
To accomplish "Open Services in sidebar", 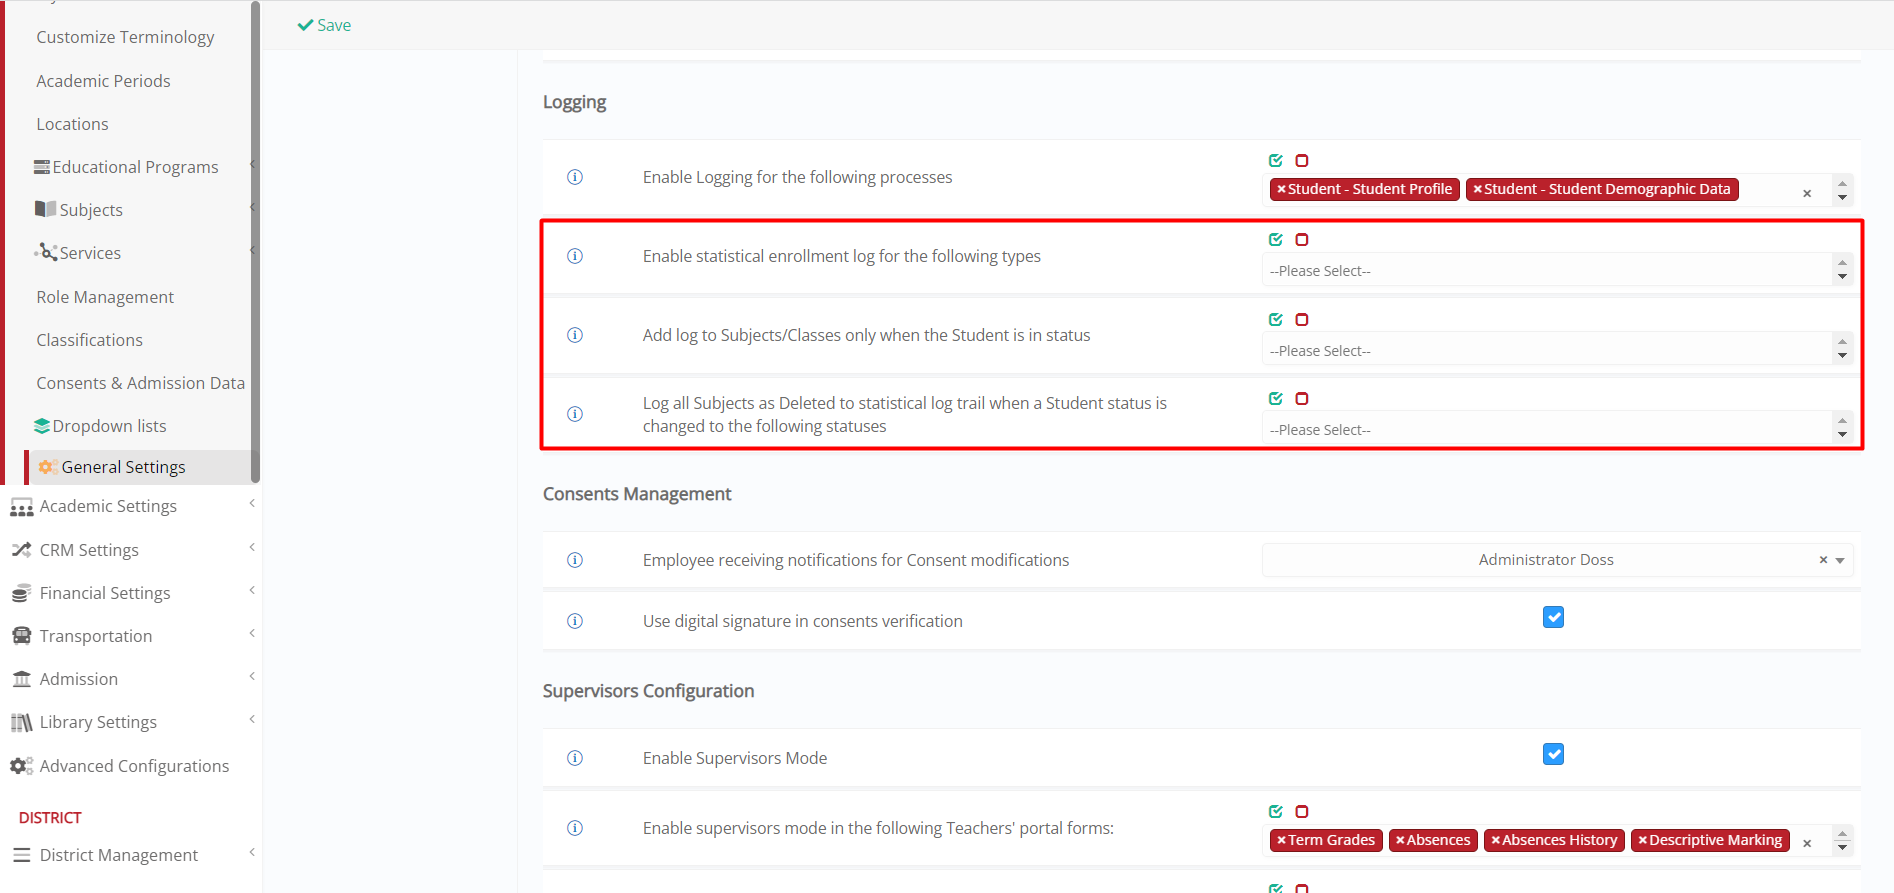I will tap(90, 253).
